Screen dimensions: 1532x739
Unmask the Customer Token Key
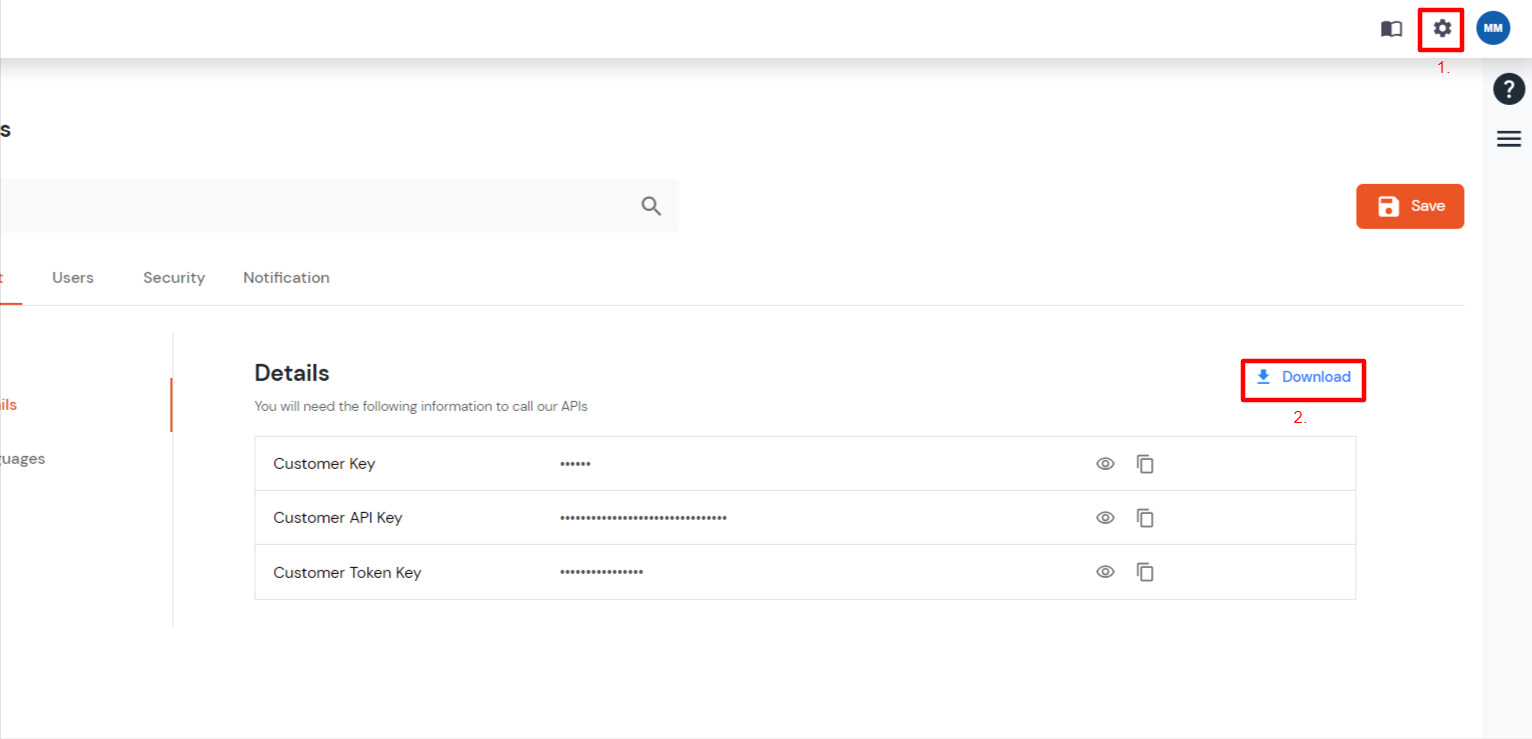tap(1105, 572)
